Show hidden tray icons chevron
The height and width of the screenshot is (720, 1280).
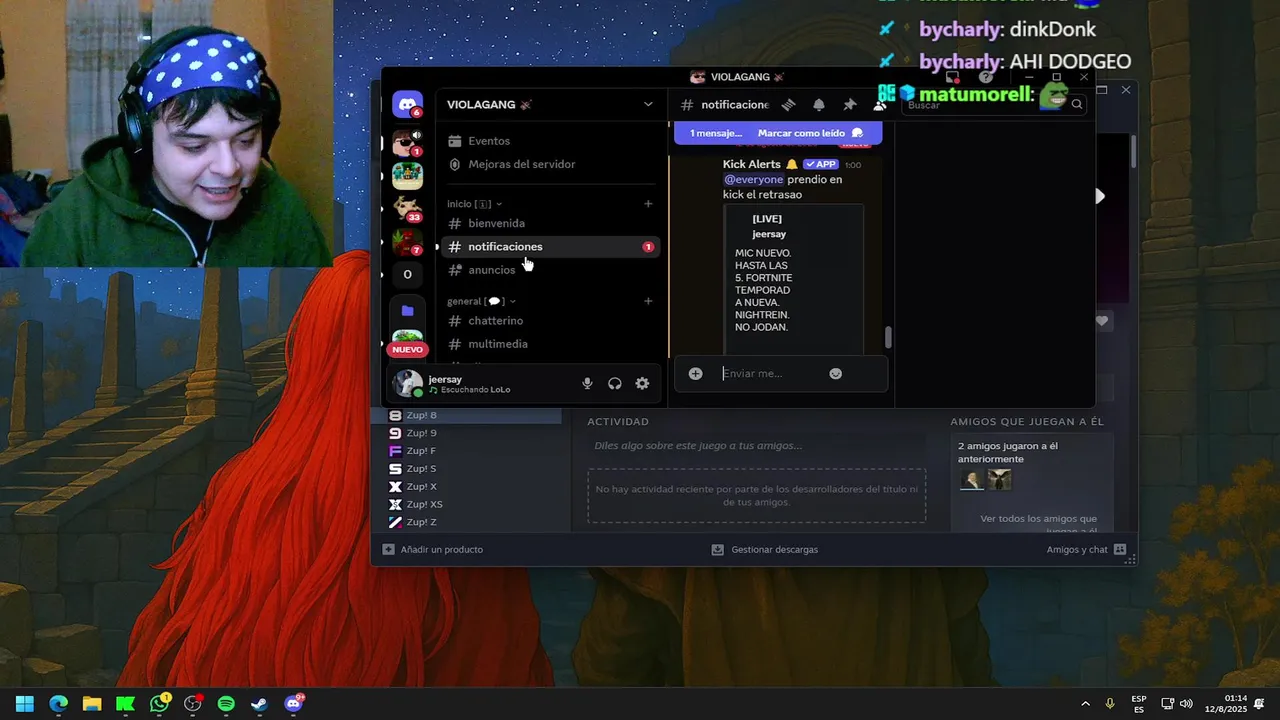pyautogui.click(x=1085, y=704)
